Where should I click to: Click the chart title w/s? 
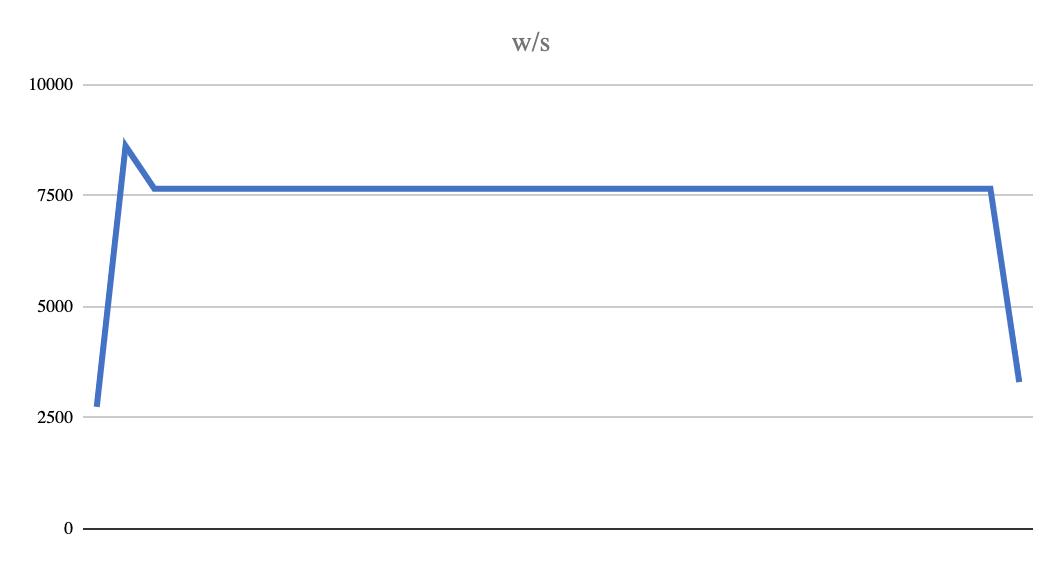point(530,43)
